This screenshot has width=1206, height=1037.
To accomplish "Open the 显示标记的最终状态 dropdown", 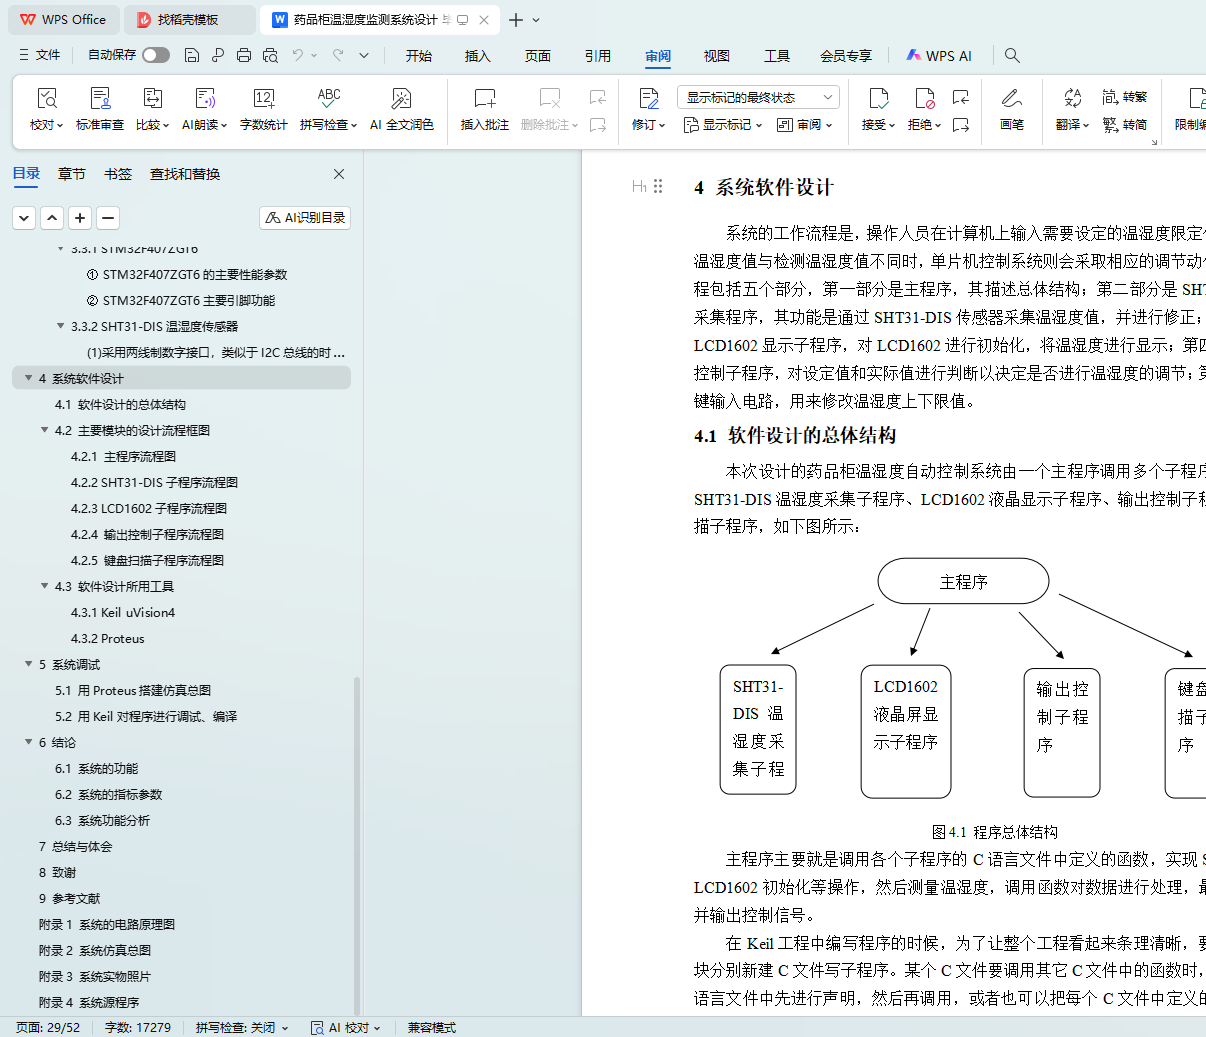I will pyautogui.click(x=758, y=97).
